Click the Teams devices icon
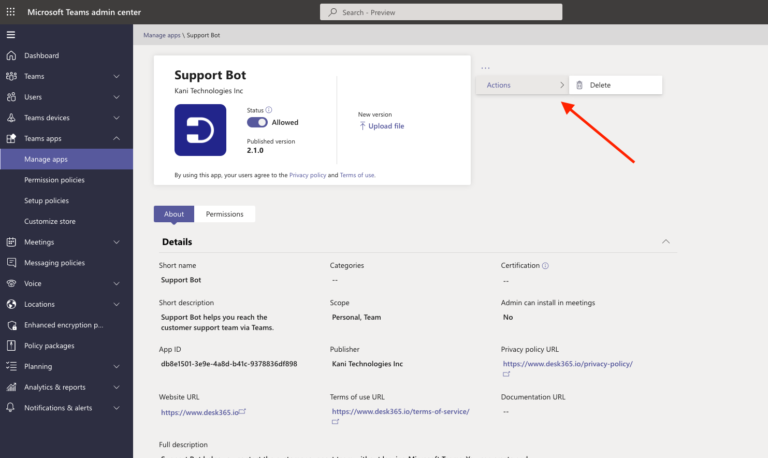Viewport: 768px width, 458px height. click(11, 118)
